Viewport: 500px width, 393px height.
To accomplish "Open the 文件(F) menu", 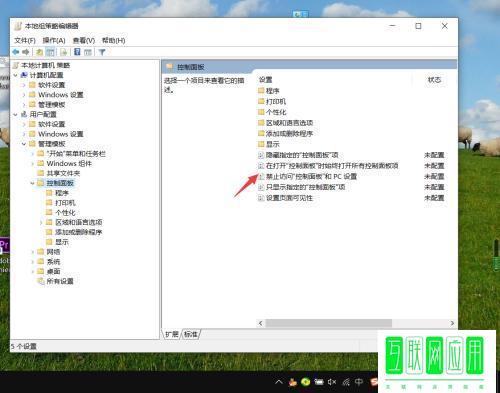I will [x=25, y=40].
